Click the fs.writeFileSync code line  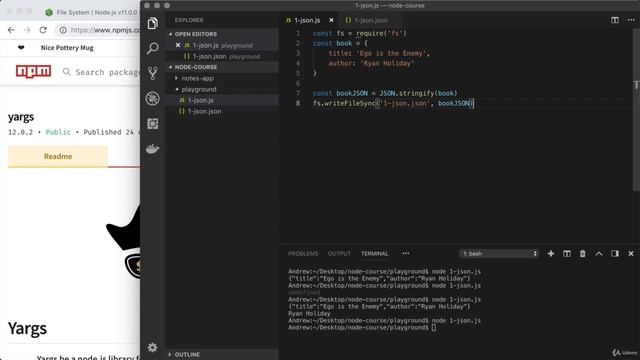pos(393,103)
